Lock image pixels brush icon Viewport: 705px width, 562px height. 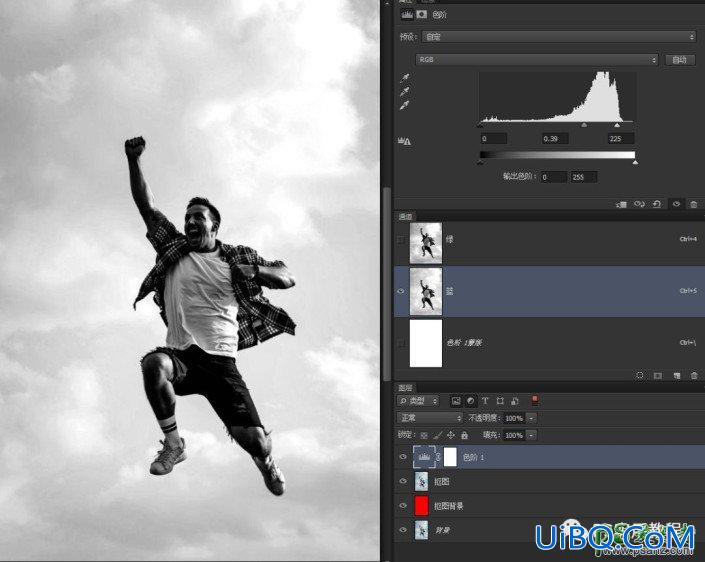click(x=437, y=435)
